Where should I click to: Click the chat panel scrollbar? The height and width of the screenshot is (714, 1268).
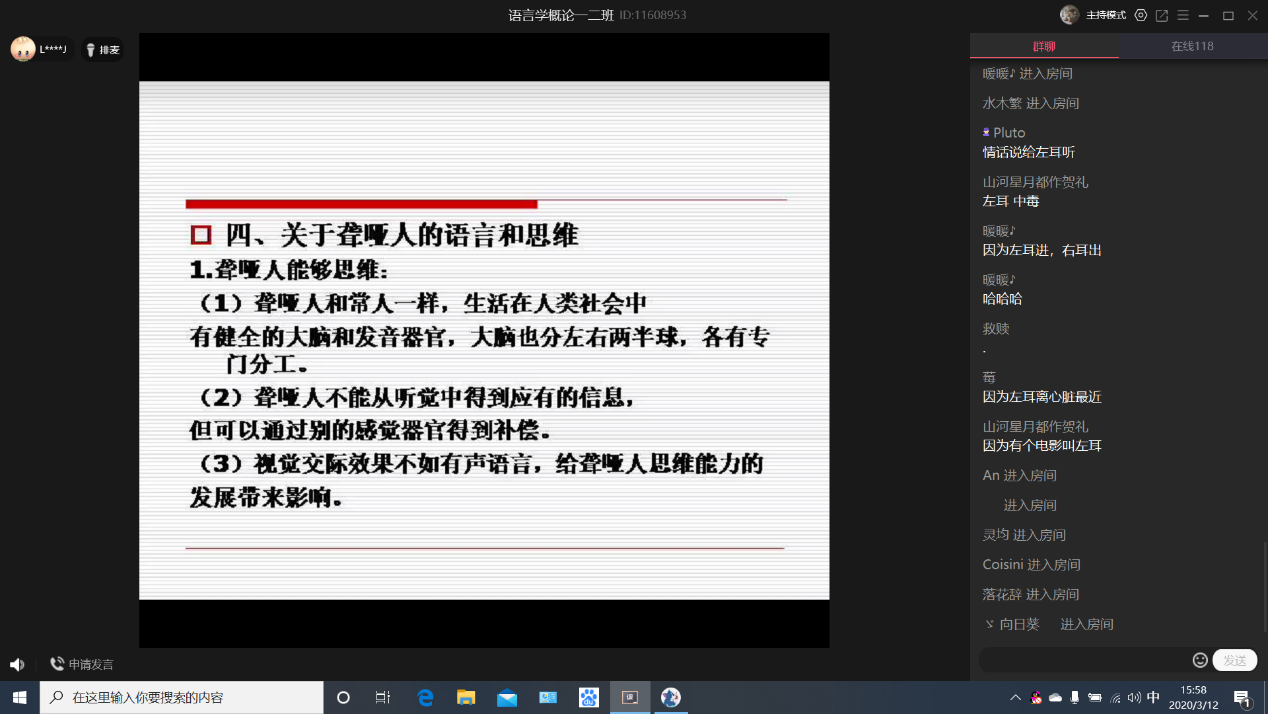(x=1264, y=590)
